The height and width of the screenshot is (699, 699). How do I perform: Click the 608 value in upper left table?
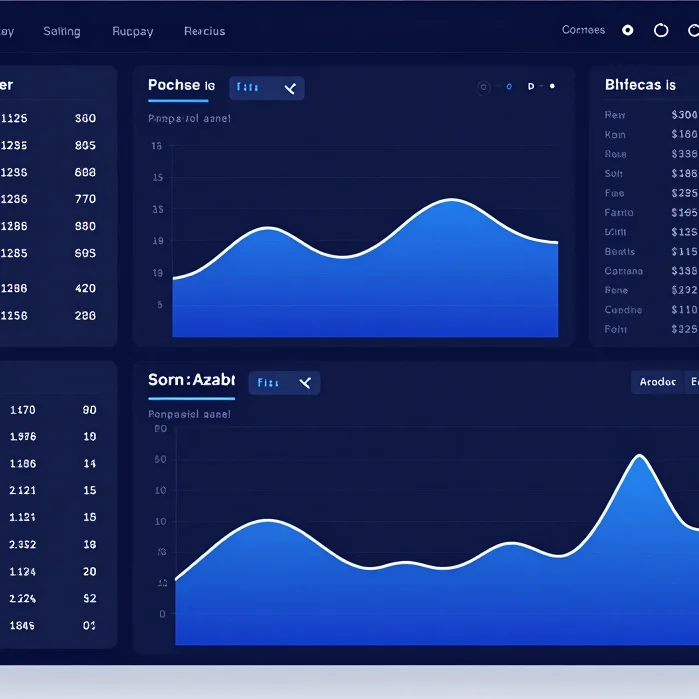(85, 172)
